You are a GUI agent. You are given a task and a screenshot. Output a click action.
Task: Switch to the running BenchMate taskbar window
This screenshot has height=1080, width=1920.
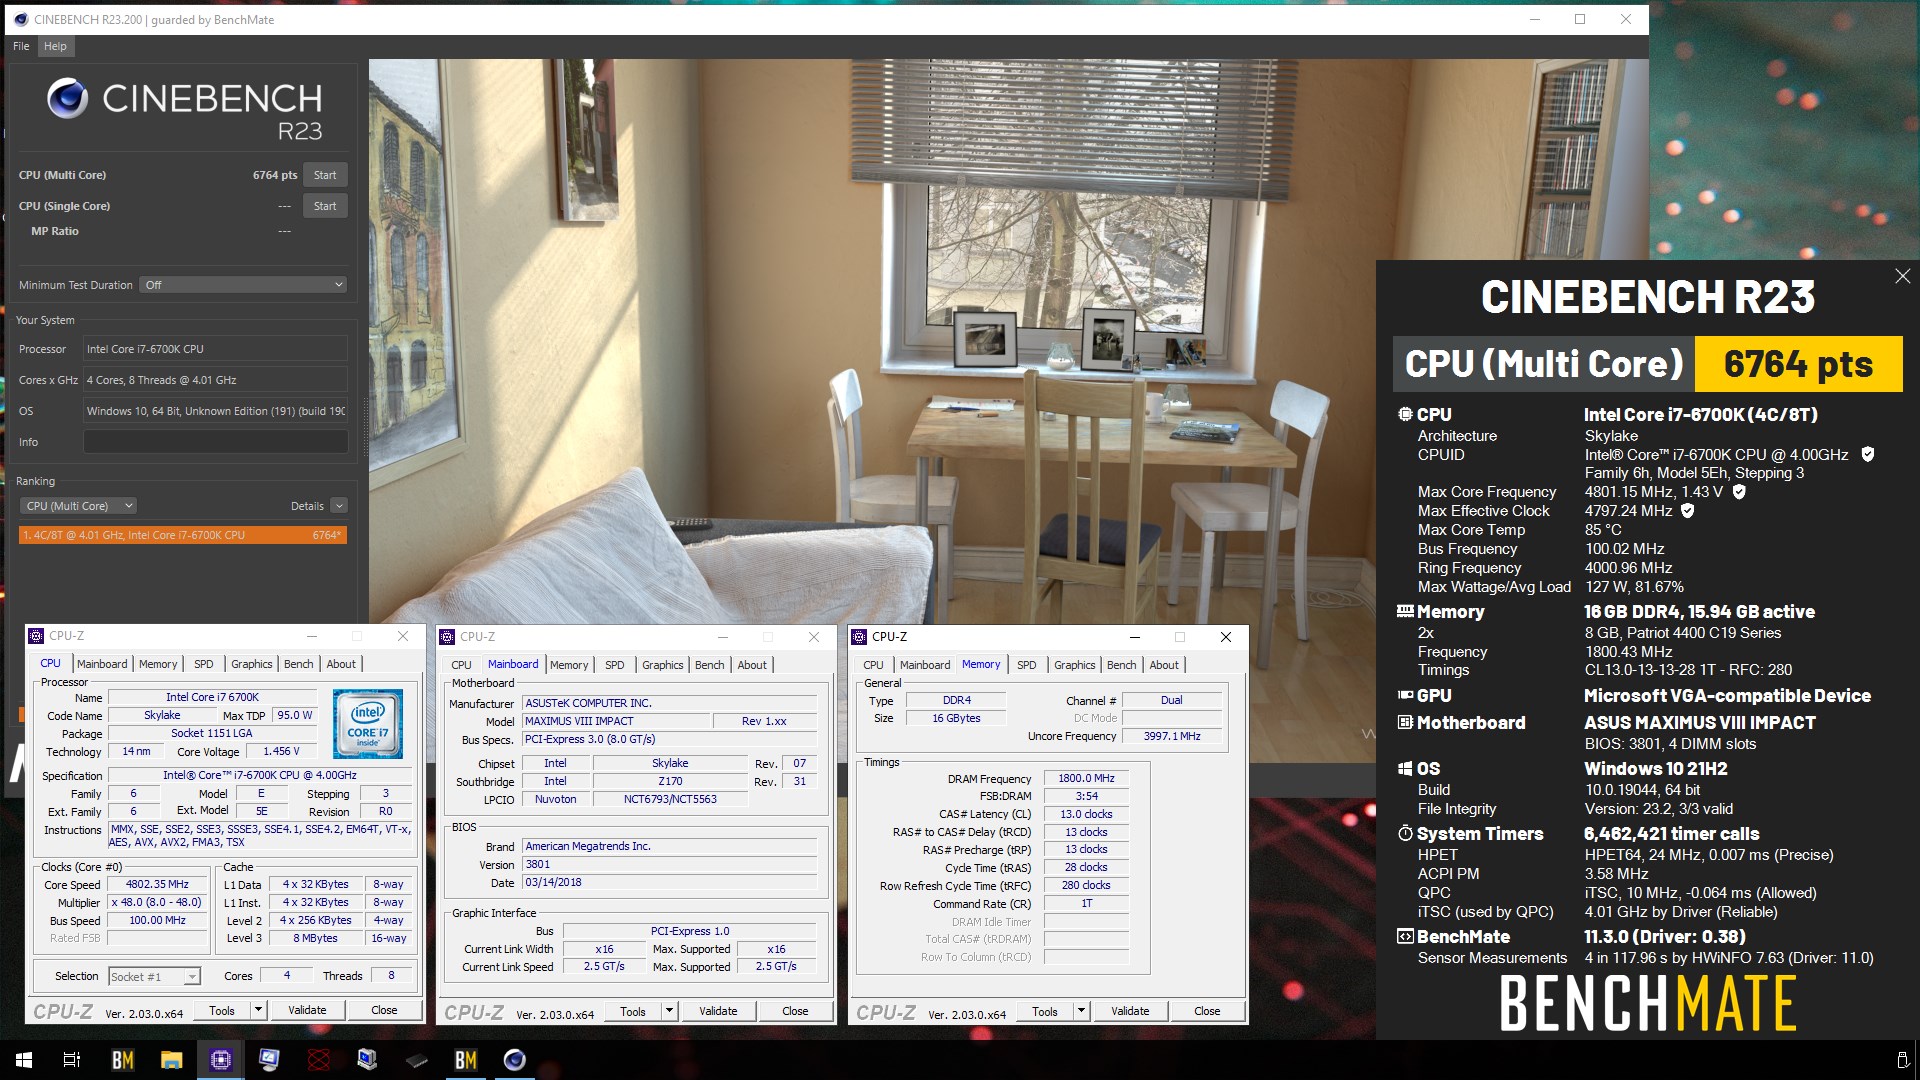465,1060
